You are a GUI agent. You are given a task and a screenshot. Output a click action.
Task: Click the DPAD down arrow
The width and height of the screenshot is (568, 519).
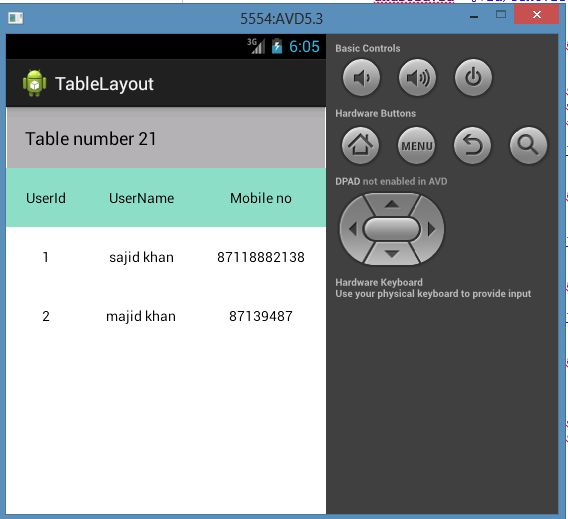point(392,254)
